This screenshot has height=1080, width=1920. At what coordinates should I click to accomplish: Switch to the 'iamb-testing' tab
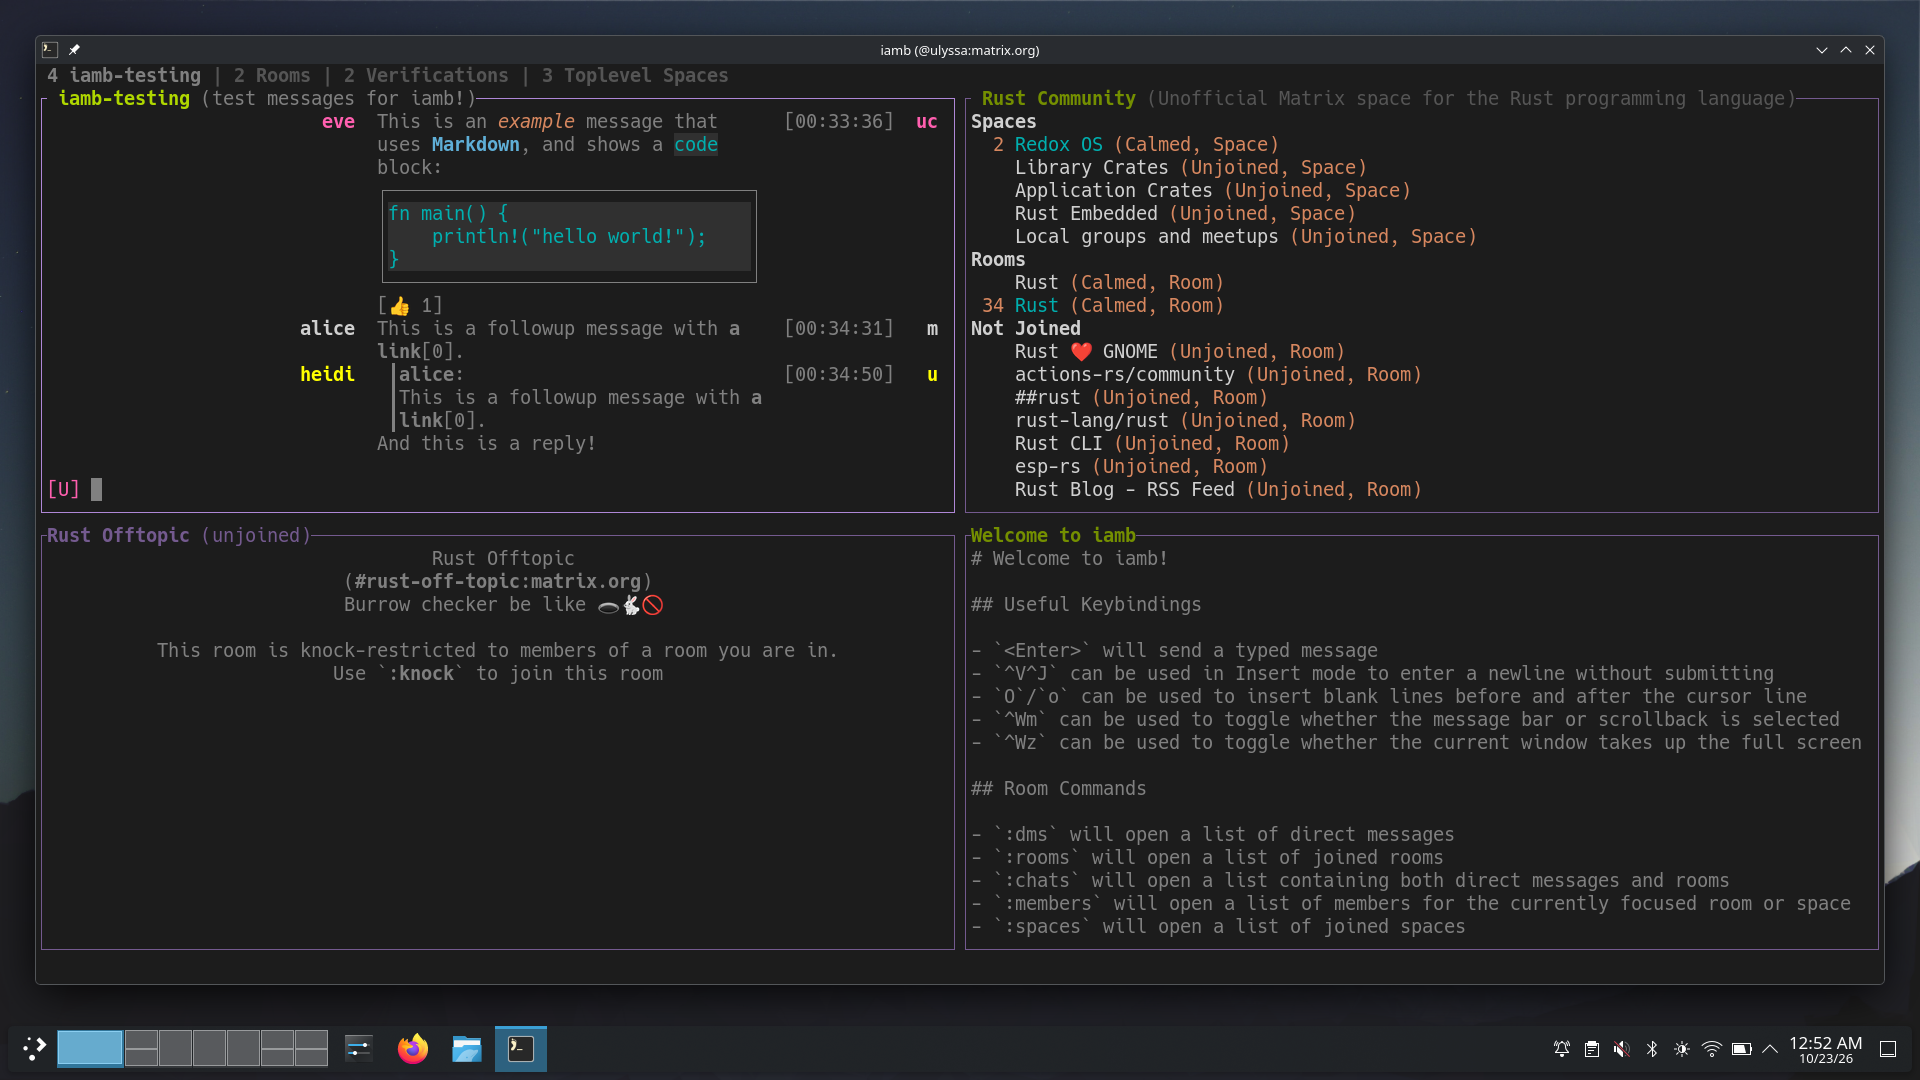124,76
